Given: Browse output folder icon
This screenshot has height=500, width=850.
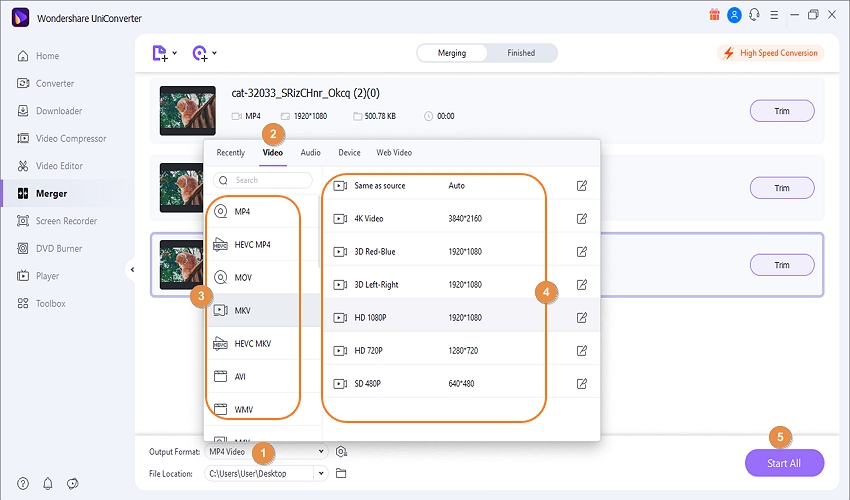Looking at the screenshot, I should coord(341,473).
